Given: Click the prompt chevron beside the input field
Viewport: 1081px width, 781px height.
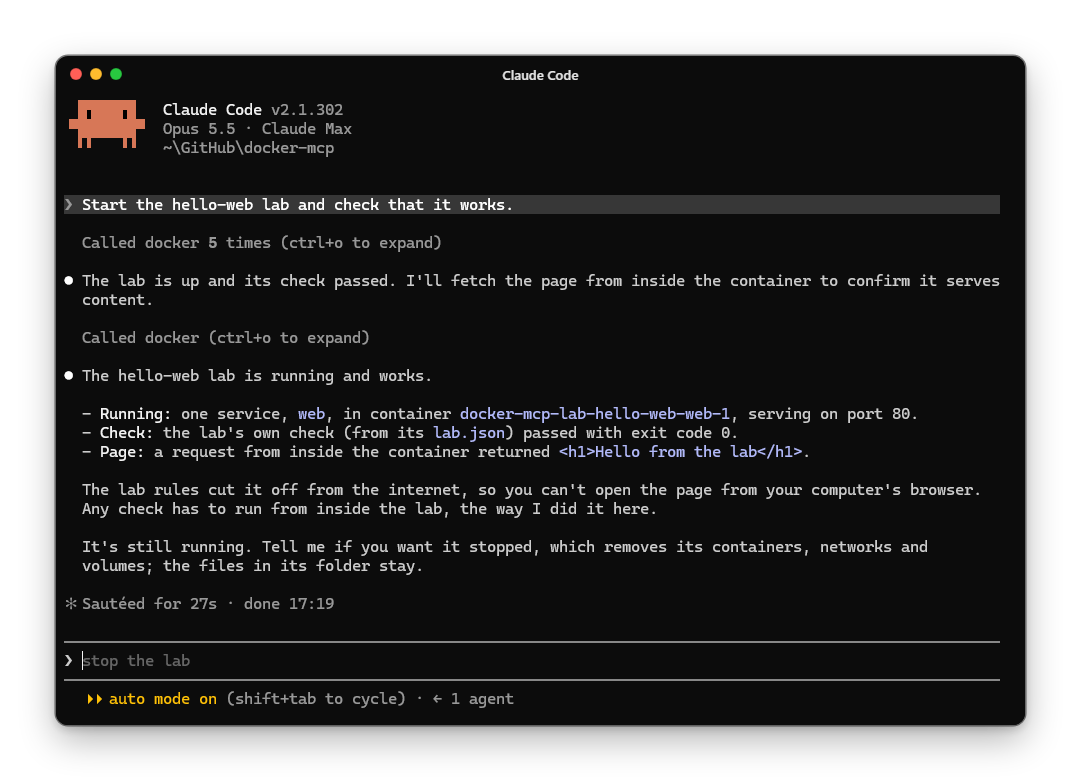Looking at the screenshot, I should (x=69, y=660).
